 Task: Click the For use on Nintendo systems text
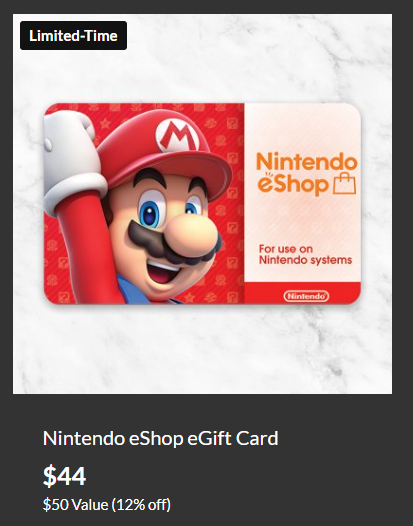point(305,255)
